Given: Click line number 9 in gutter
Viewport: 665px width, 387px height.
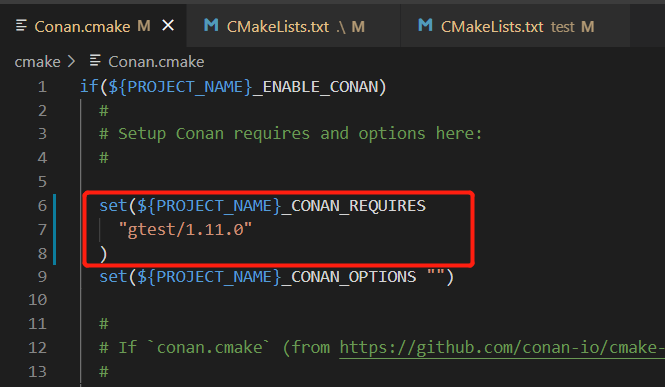Looking at the screenshot, I should tap(42, 277).
